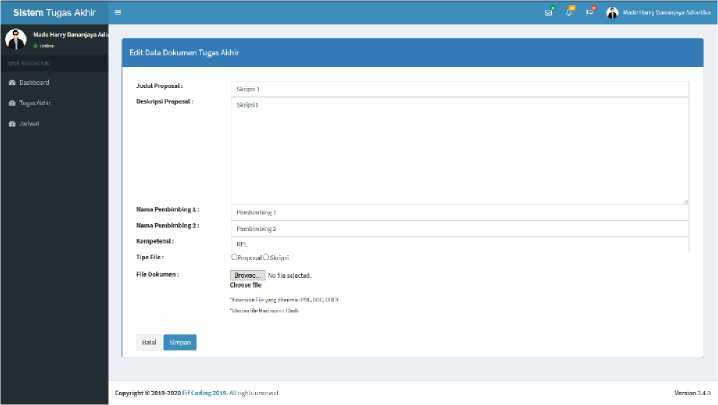This screenshot has height=405, width=718.
Task: Click the profile photo in the sidebar
Action: click(14, 39)
